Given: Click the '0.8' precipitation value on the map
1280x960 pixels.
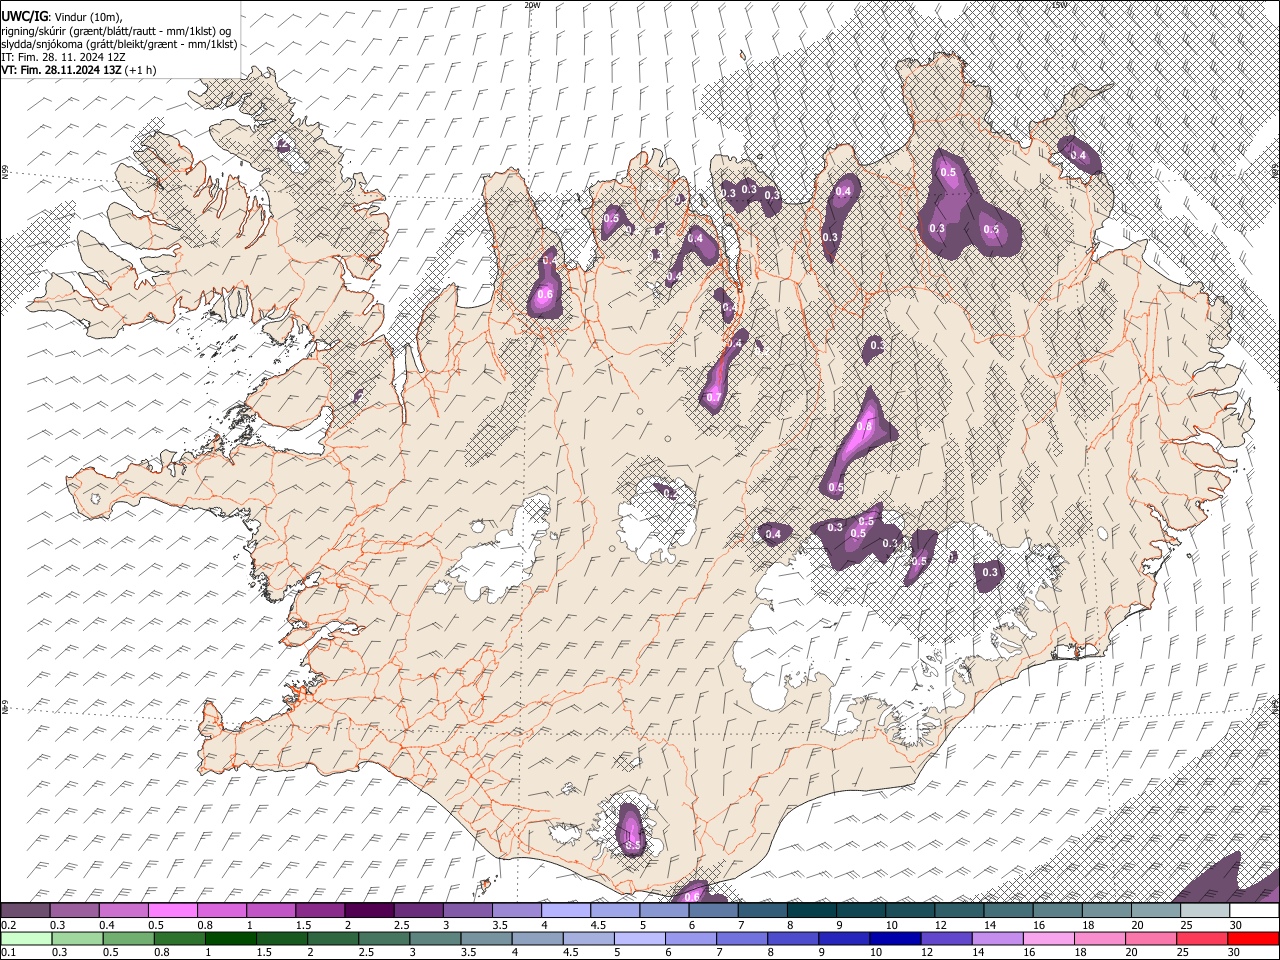Looking at the screenshot, I should (x=865, y=427).
